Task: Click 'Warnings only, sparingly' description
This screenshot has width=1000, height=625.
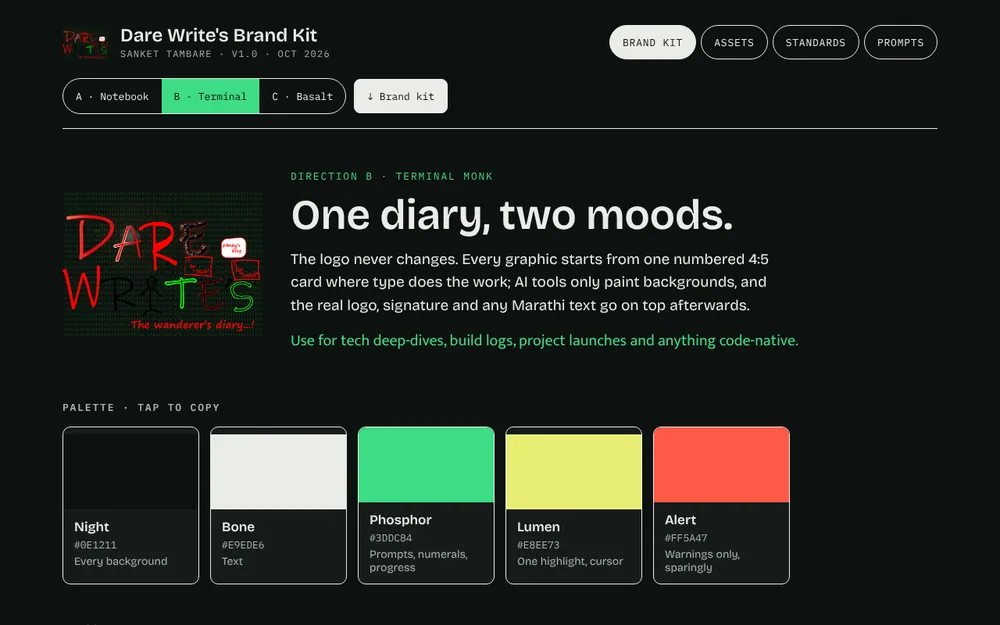Action: tap(702, 561)
